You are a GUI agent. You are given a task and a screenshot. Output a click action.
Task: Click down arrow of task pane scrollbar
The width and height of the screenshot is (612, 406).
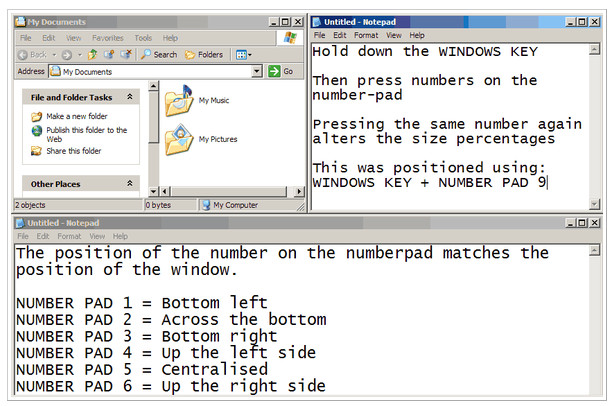153,191
